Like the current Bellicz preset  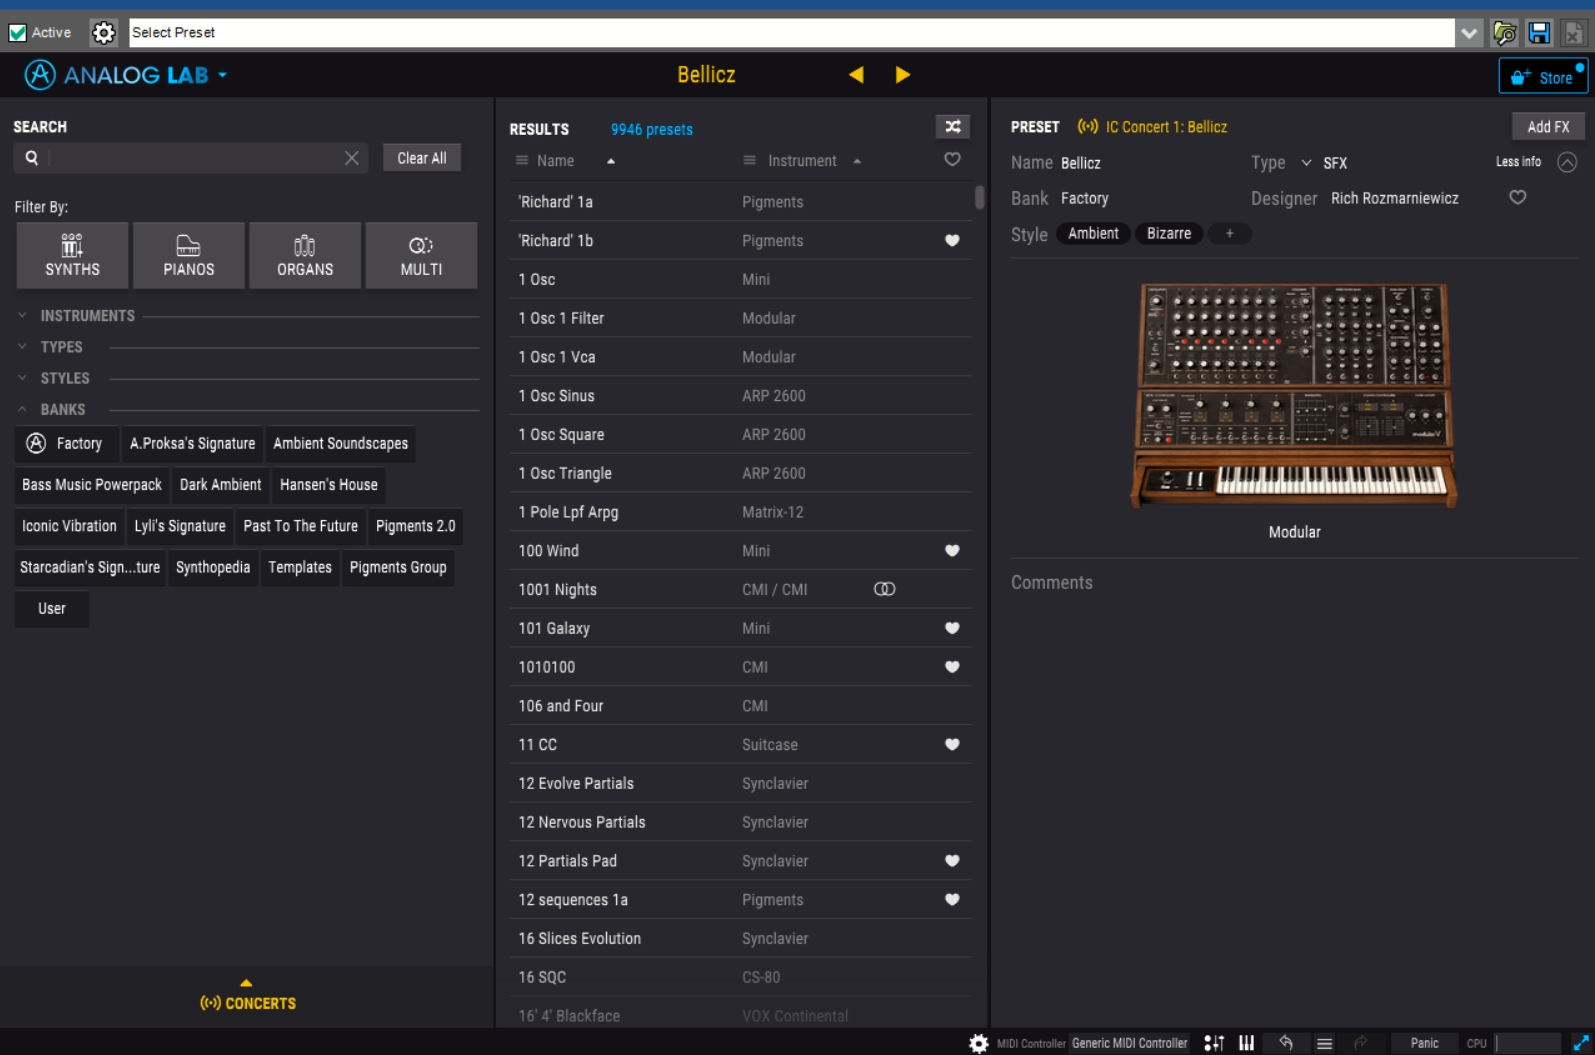(x=1518, y=197)
